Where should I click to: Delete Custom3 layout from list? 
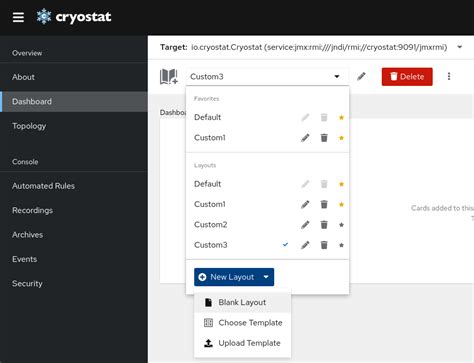[x=324, y=245]
